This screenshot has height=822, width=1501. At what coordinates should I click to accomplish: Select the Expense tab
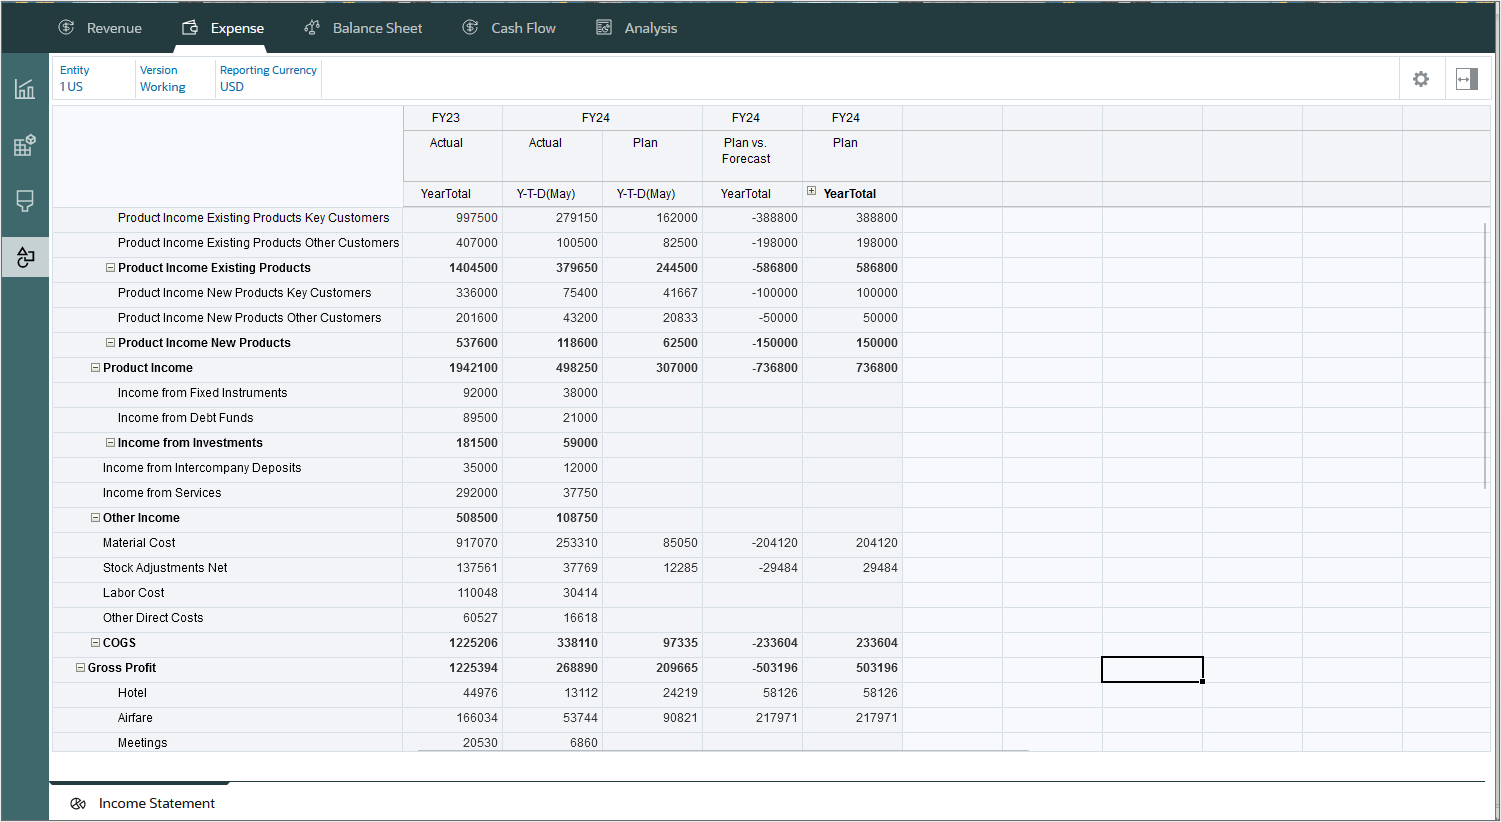tap(224, 28)
